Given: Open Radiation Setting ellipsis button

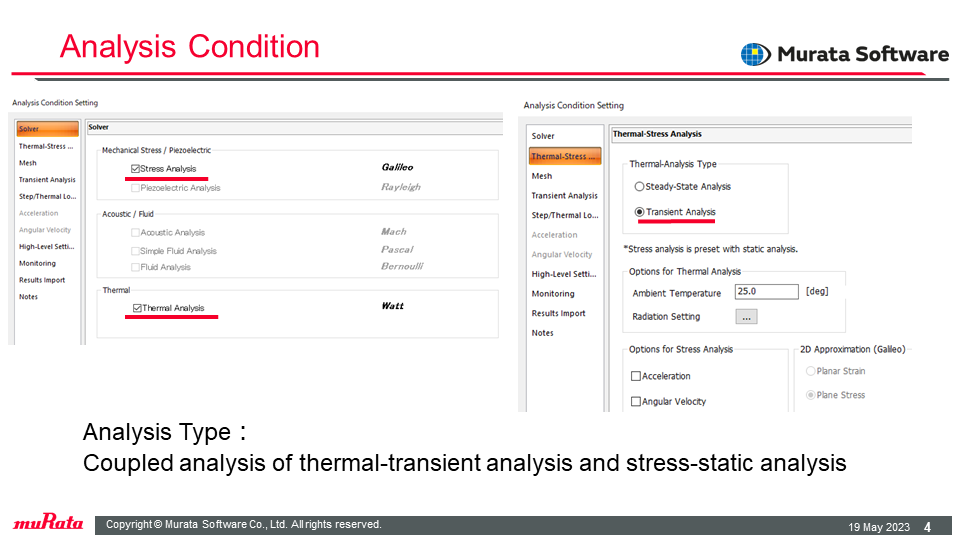Looking at the screenshot, I should [746, 317].
